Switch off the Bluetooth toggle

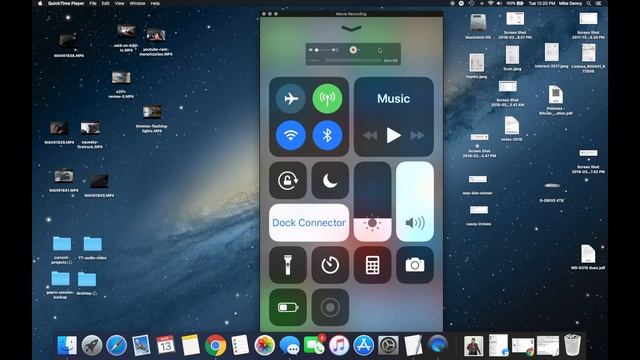point(327,135)
